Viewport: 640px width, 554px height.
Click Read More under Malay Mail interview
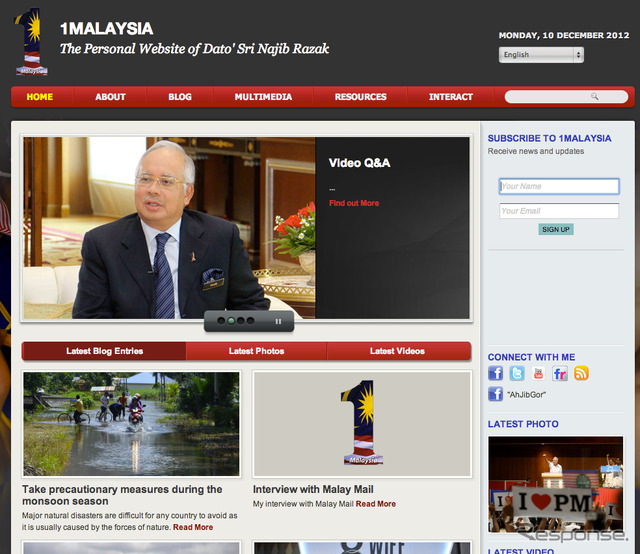click(x=376, y=504)
